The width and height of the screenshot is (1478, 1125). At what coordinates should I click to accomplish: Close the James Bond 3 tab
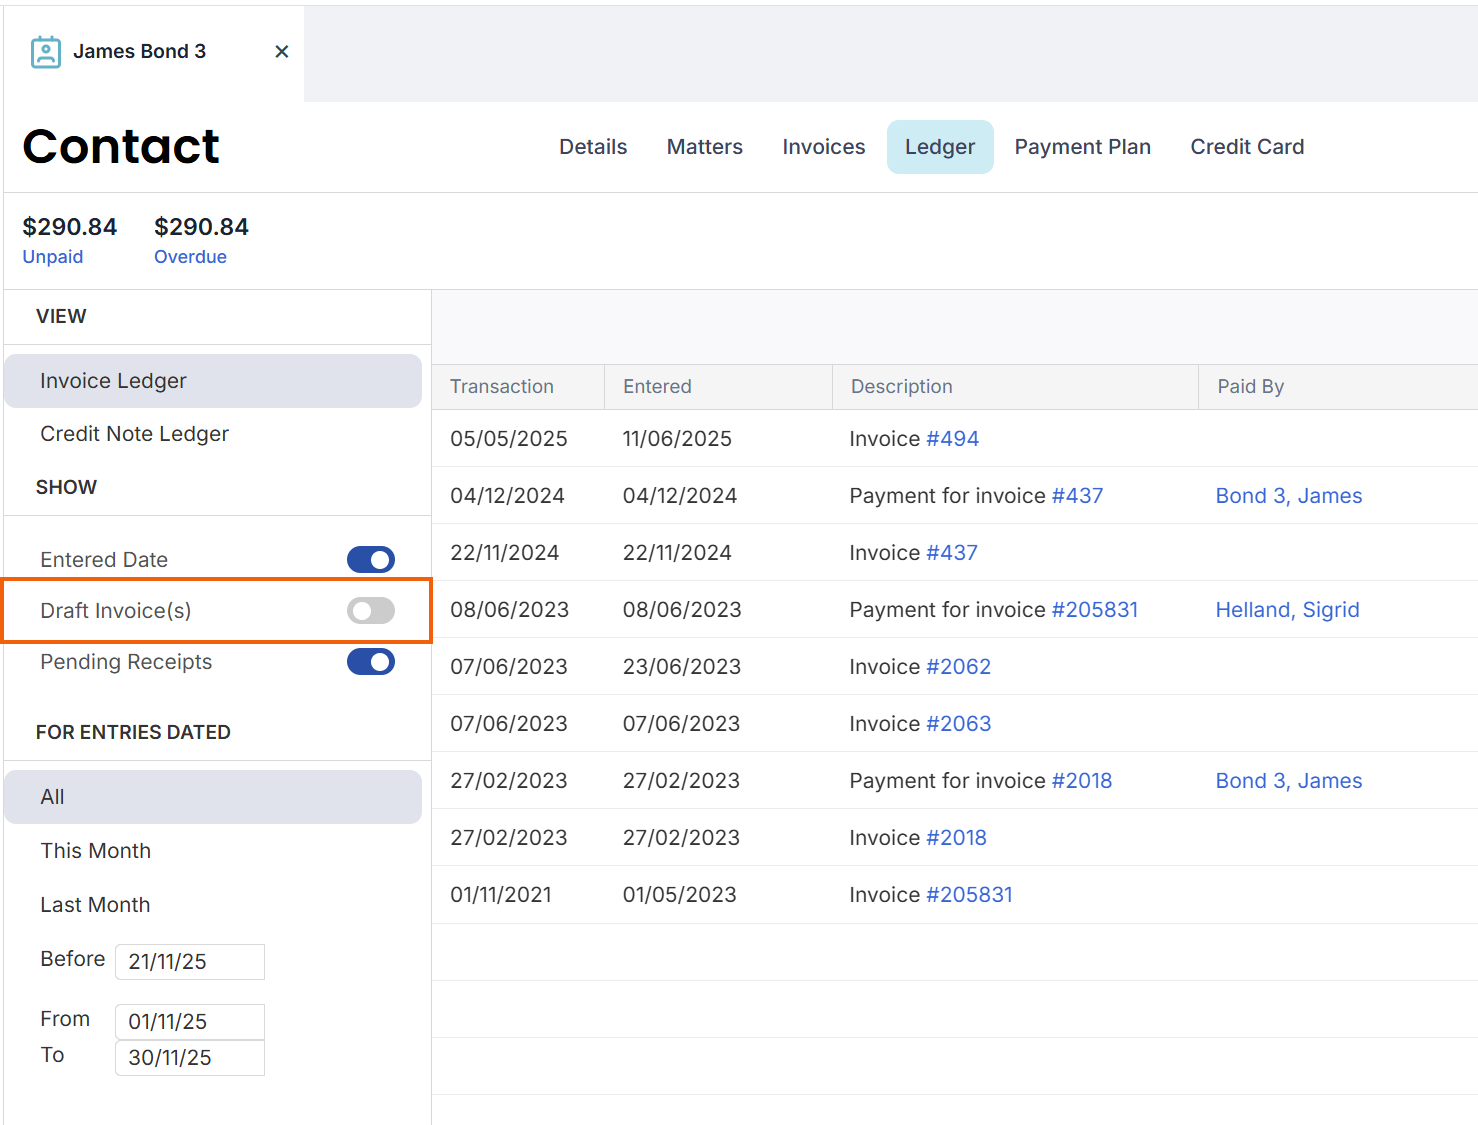point(282,52)
